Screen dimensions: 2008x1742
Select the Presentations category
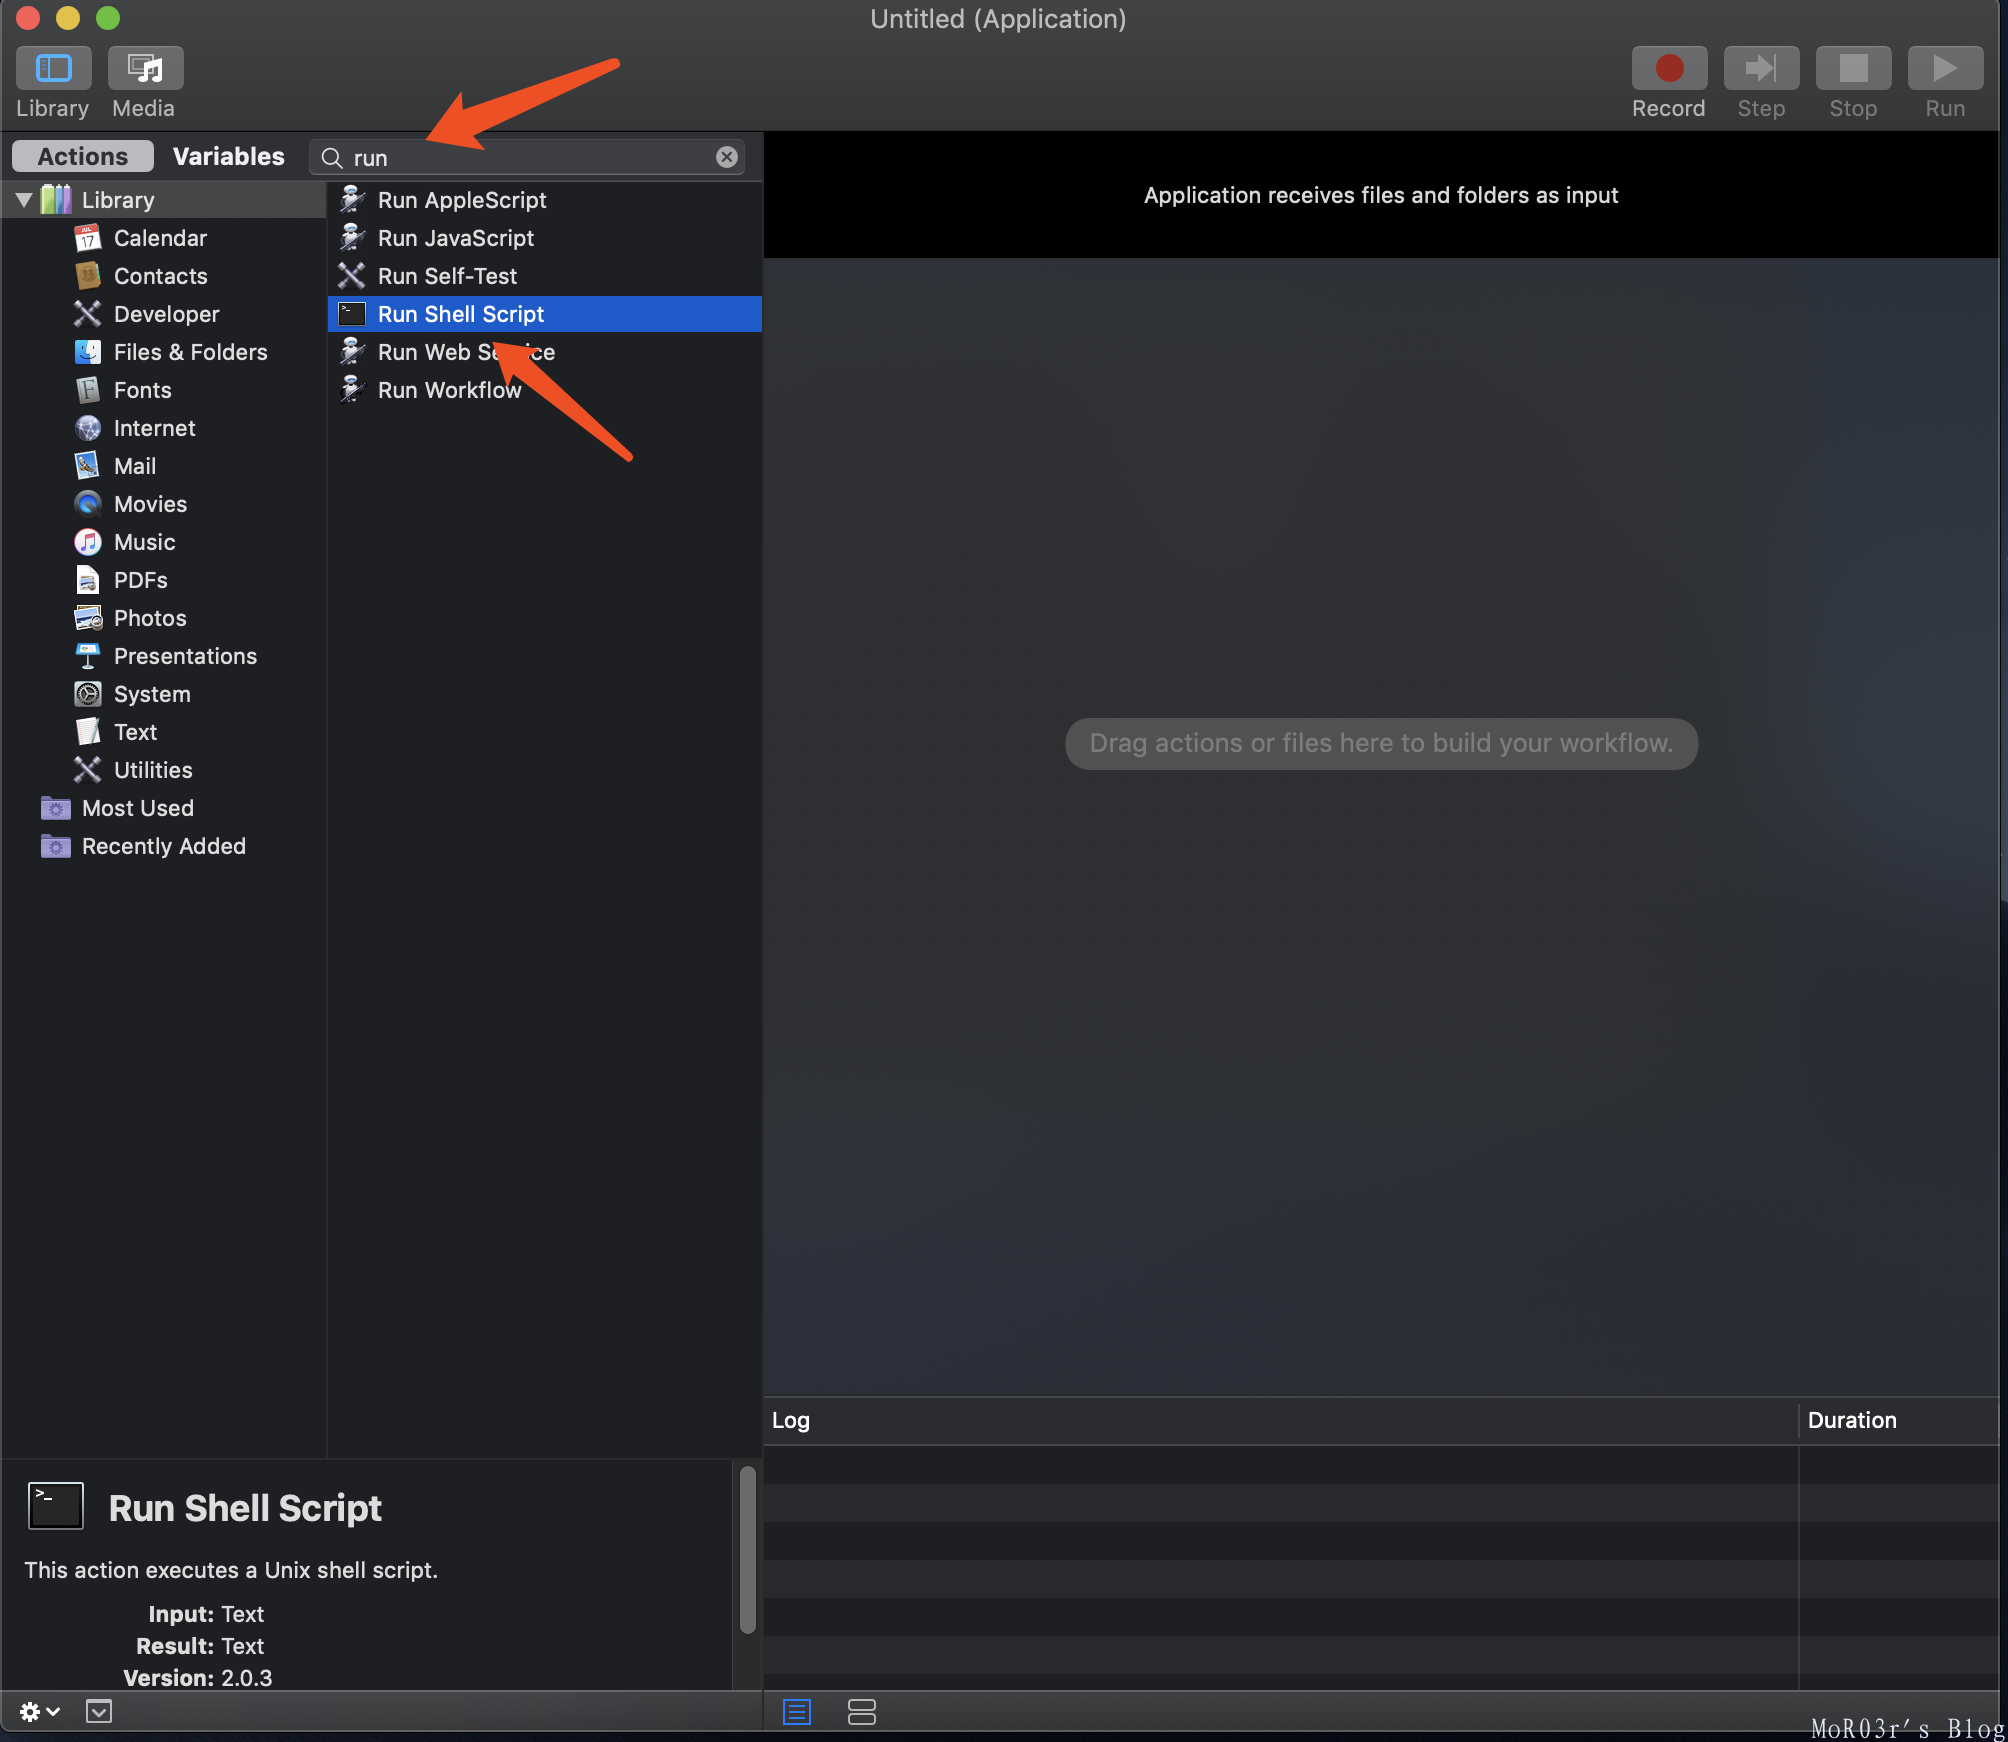[164, 656]
